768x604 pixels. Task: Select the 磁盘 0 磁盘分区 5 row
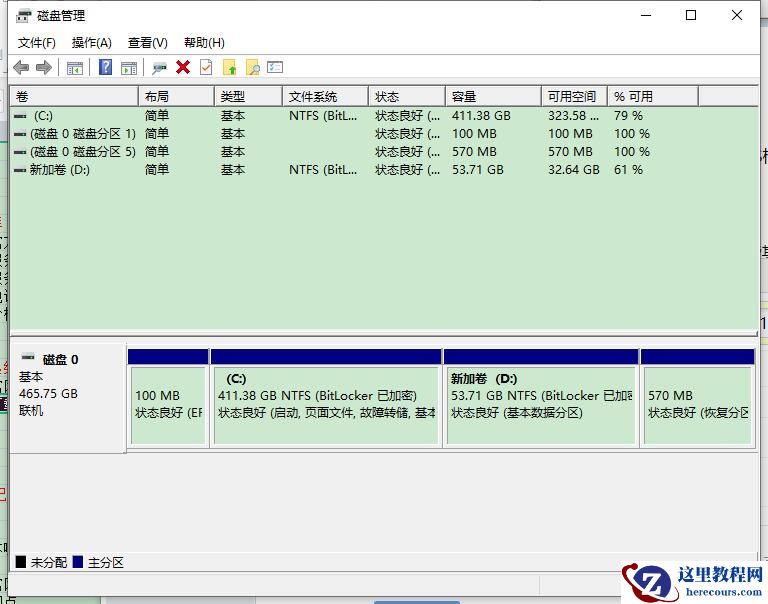point(384,152)
